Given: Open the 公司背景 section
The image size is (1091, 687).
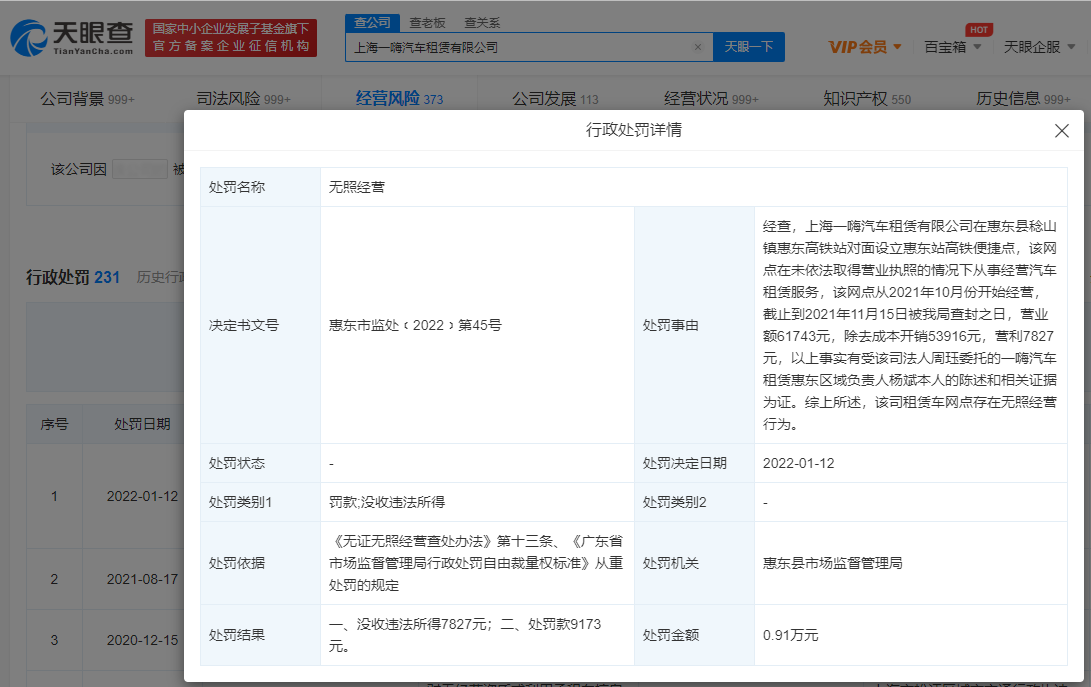Looking at the screenshot, I should coord(87,99).
